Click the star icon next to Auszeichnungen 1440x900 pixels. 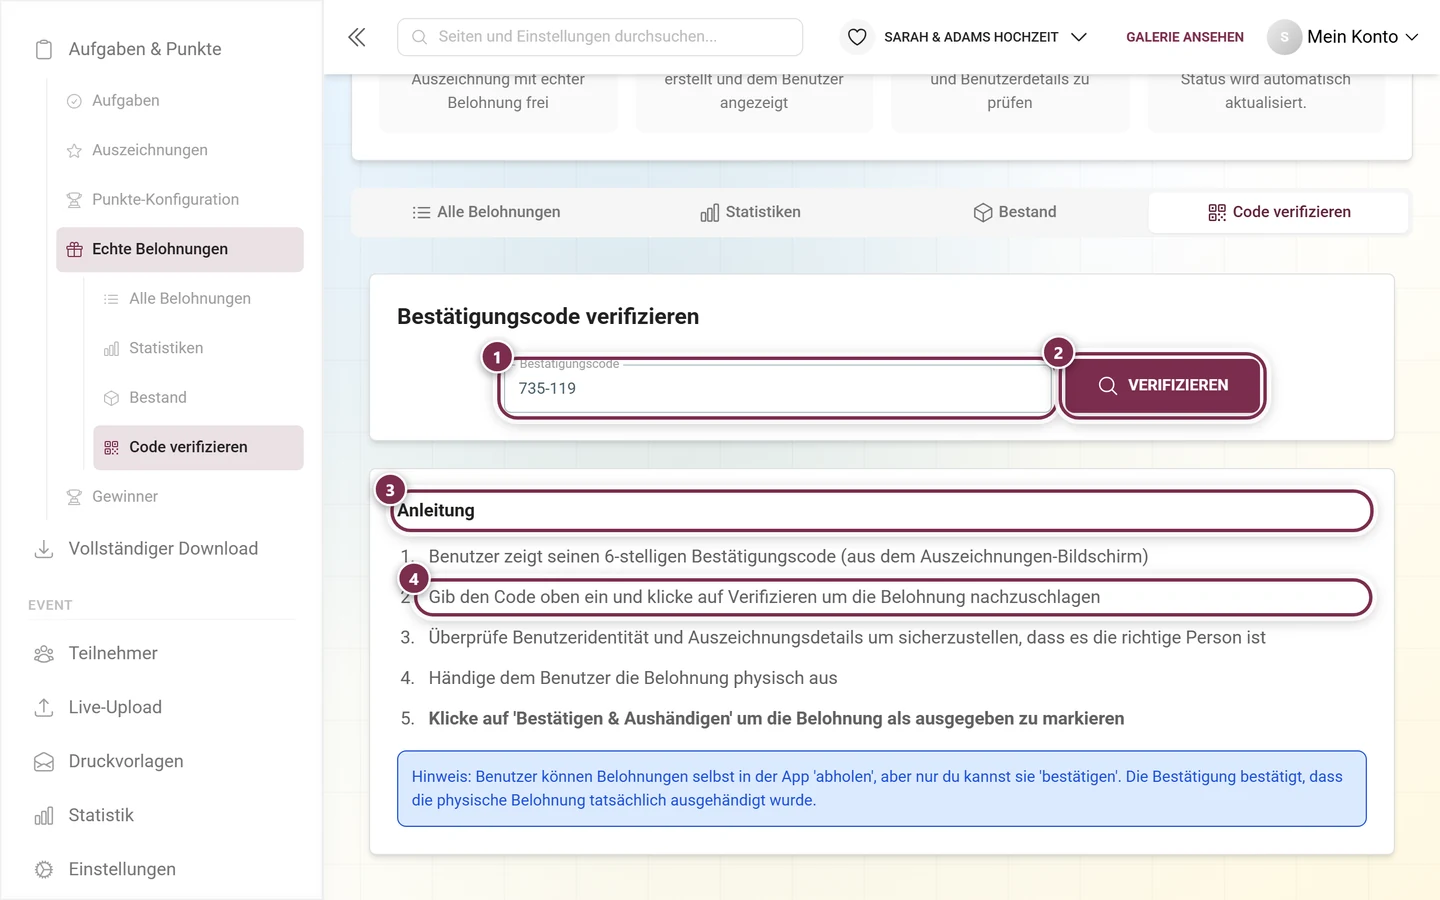point(74,150)
